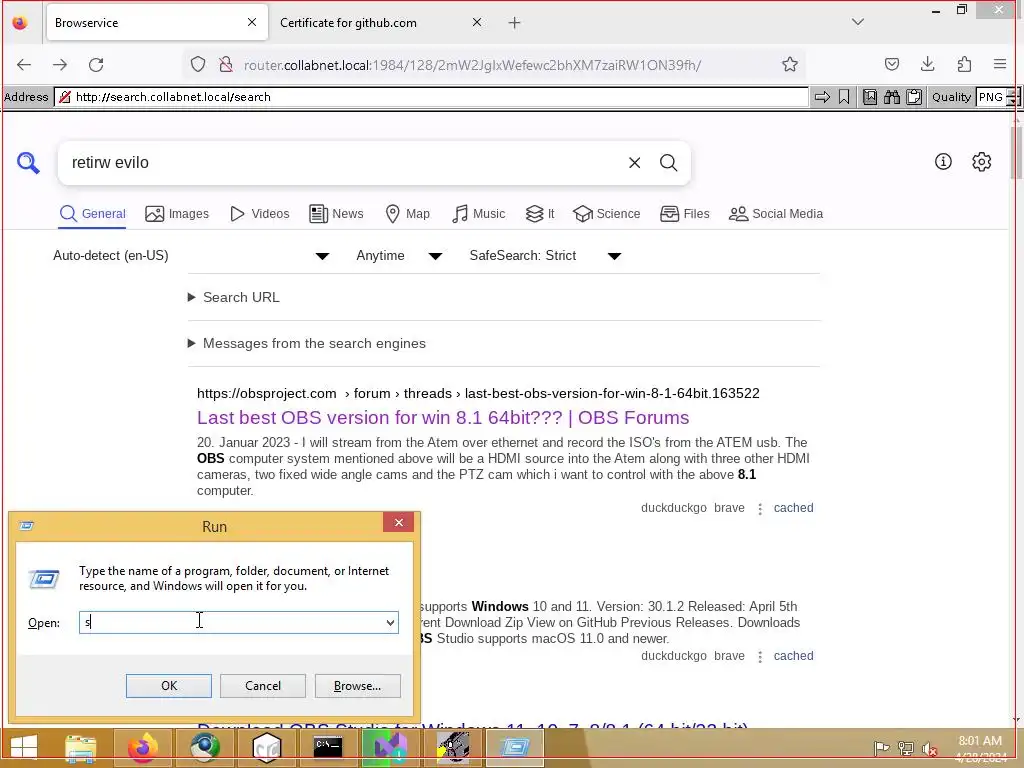Bookmark this page with the star
This screenshot has width=1024, height=768.
click(790, 65)
